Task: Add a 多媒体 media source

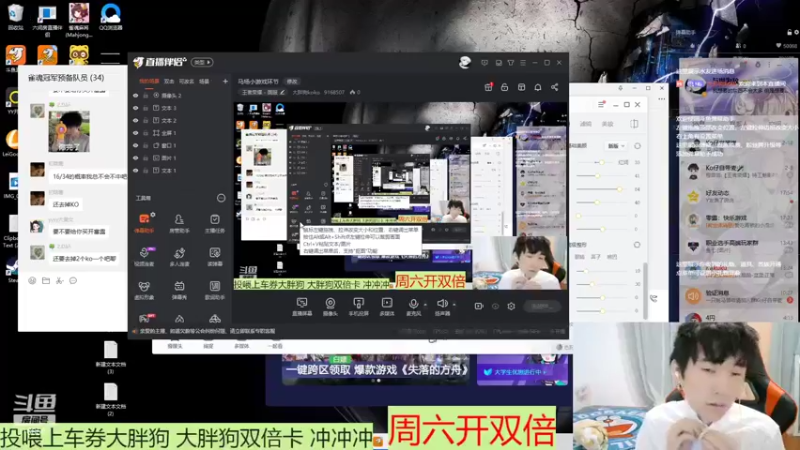Action: tap(387, 307)
